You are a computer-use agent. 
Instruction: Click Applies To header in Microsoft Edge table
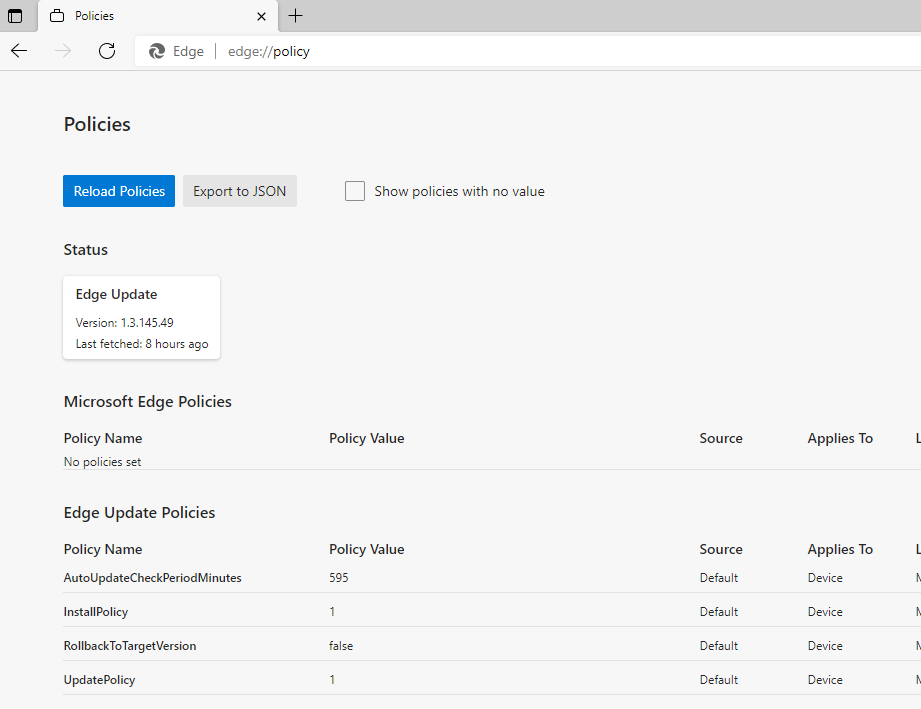coord(840,438)
